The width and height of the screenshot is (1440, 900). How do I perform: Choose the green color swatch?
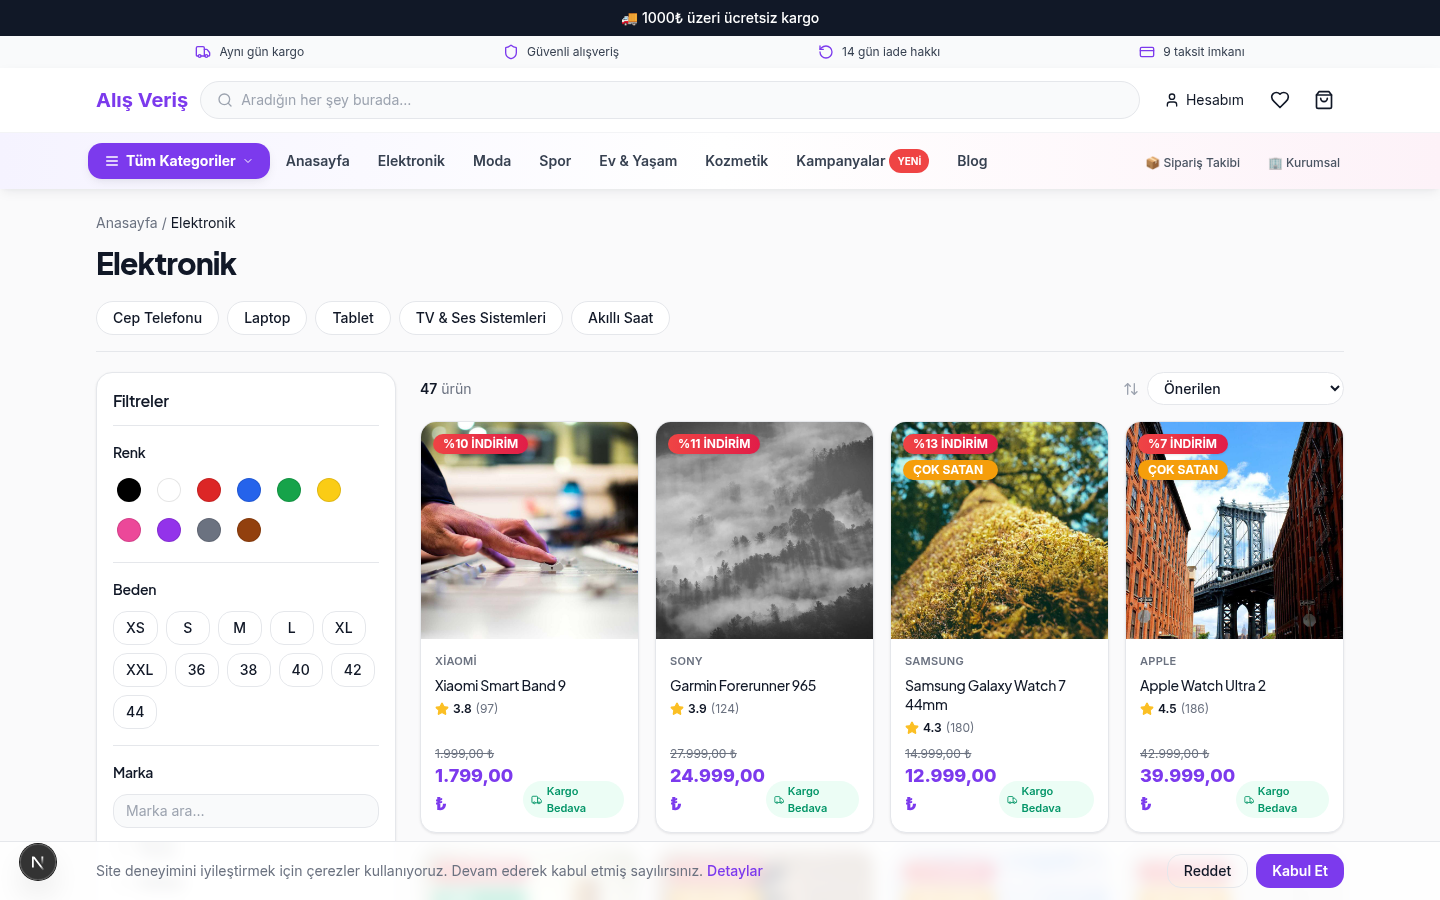pos(289,490)
